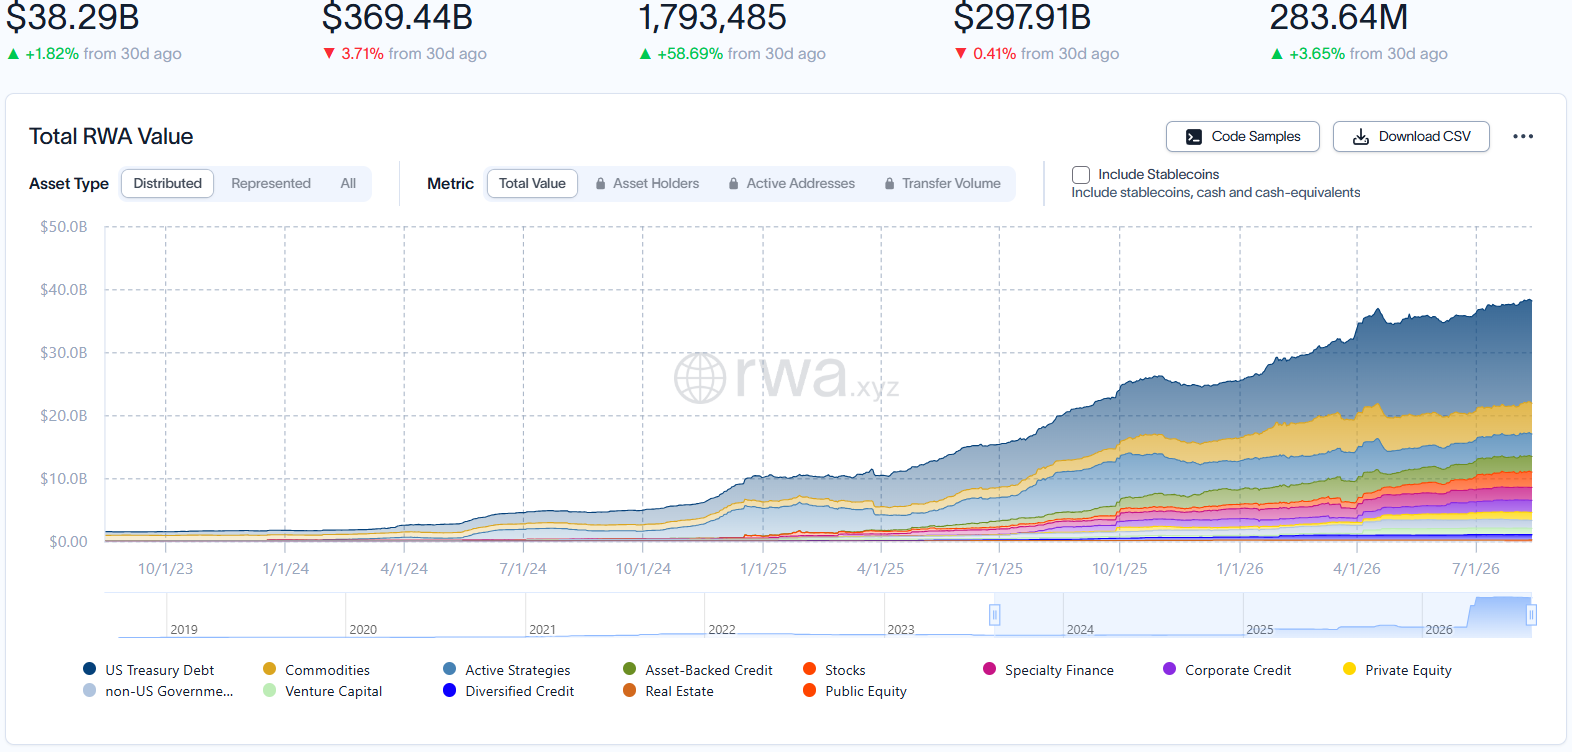Toggle Active Strategies legend marker

[x=450, y=669]
